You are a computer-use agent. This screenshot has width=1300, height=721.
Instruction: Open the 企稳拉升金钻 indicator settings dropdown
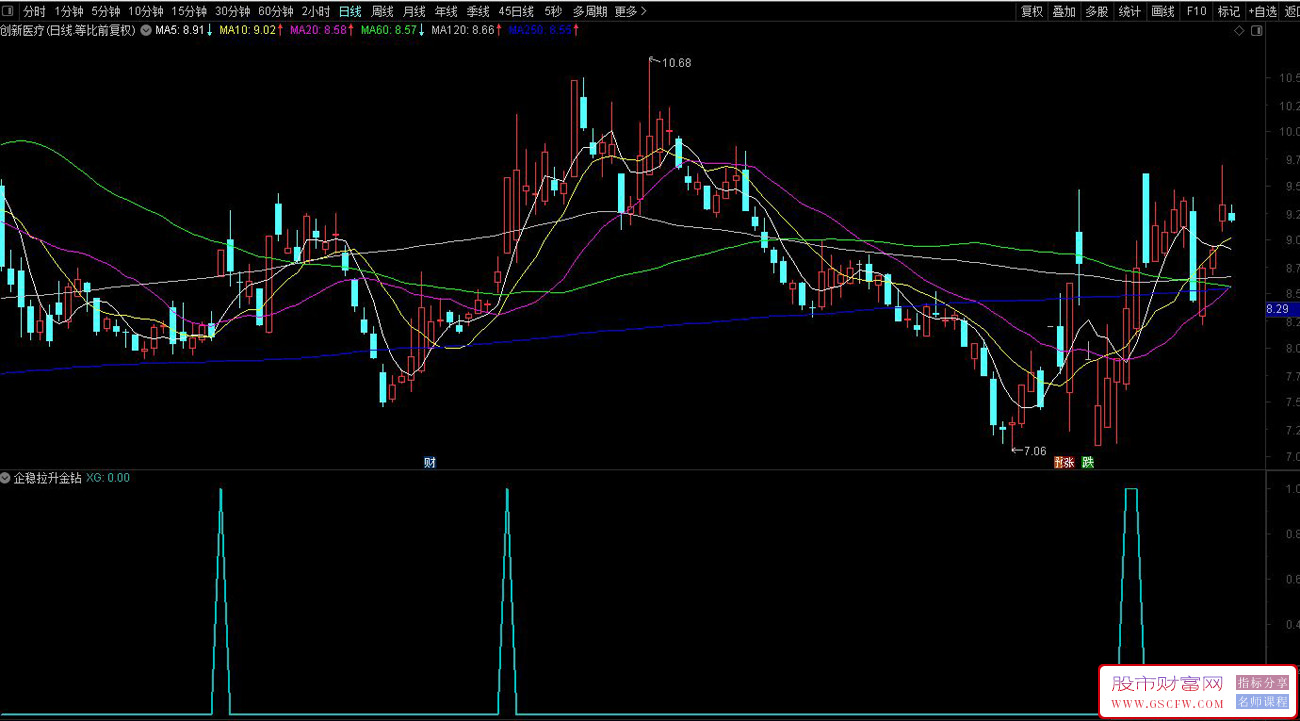coord(6,478)
